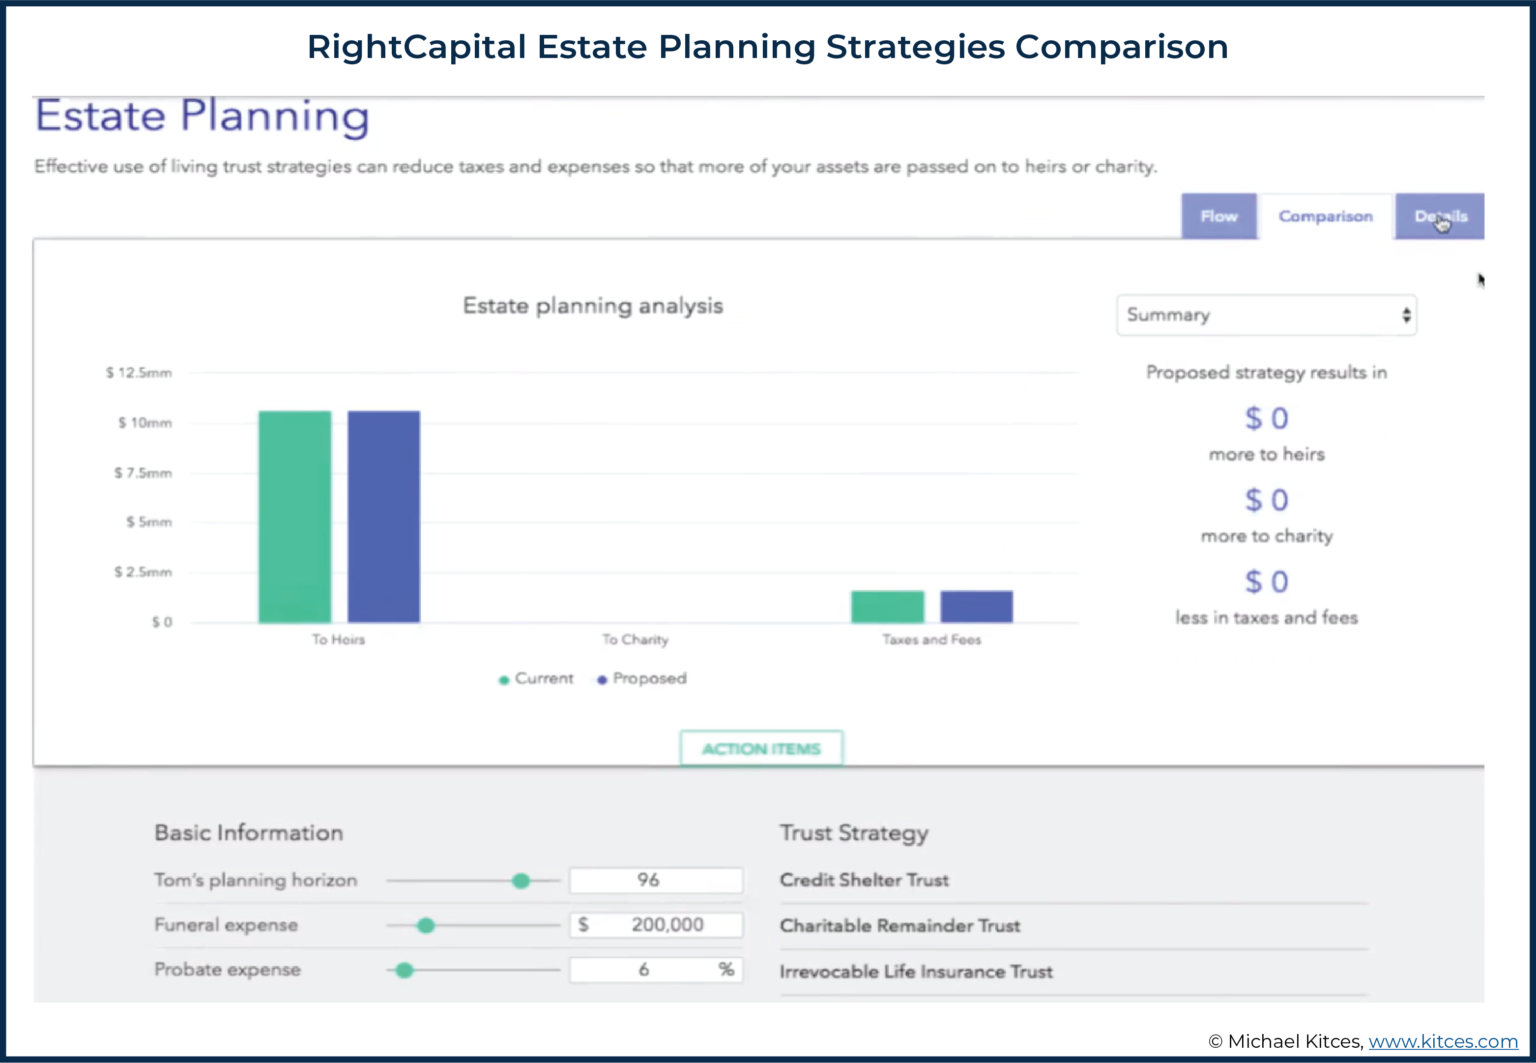Image resolution: width=1536 pixels, height=1063 pixels.
Task: Click the Funeral expense slider handle
Action: (x=425, y=925)
